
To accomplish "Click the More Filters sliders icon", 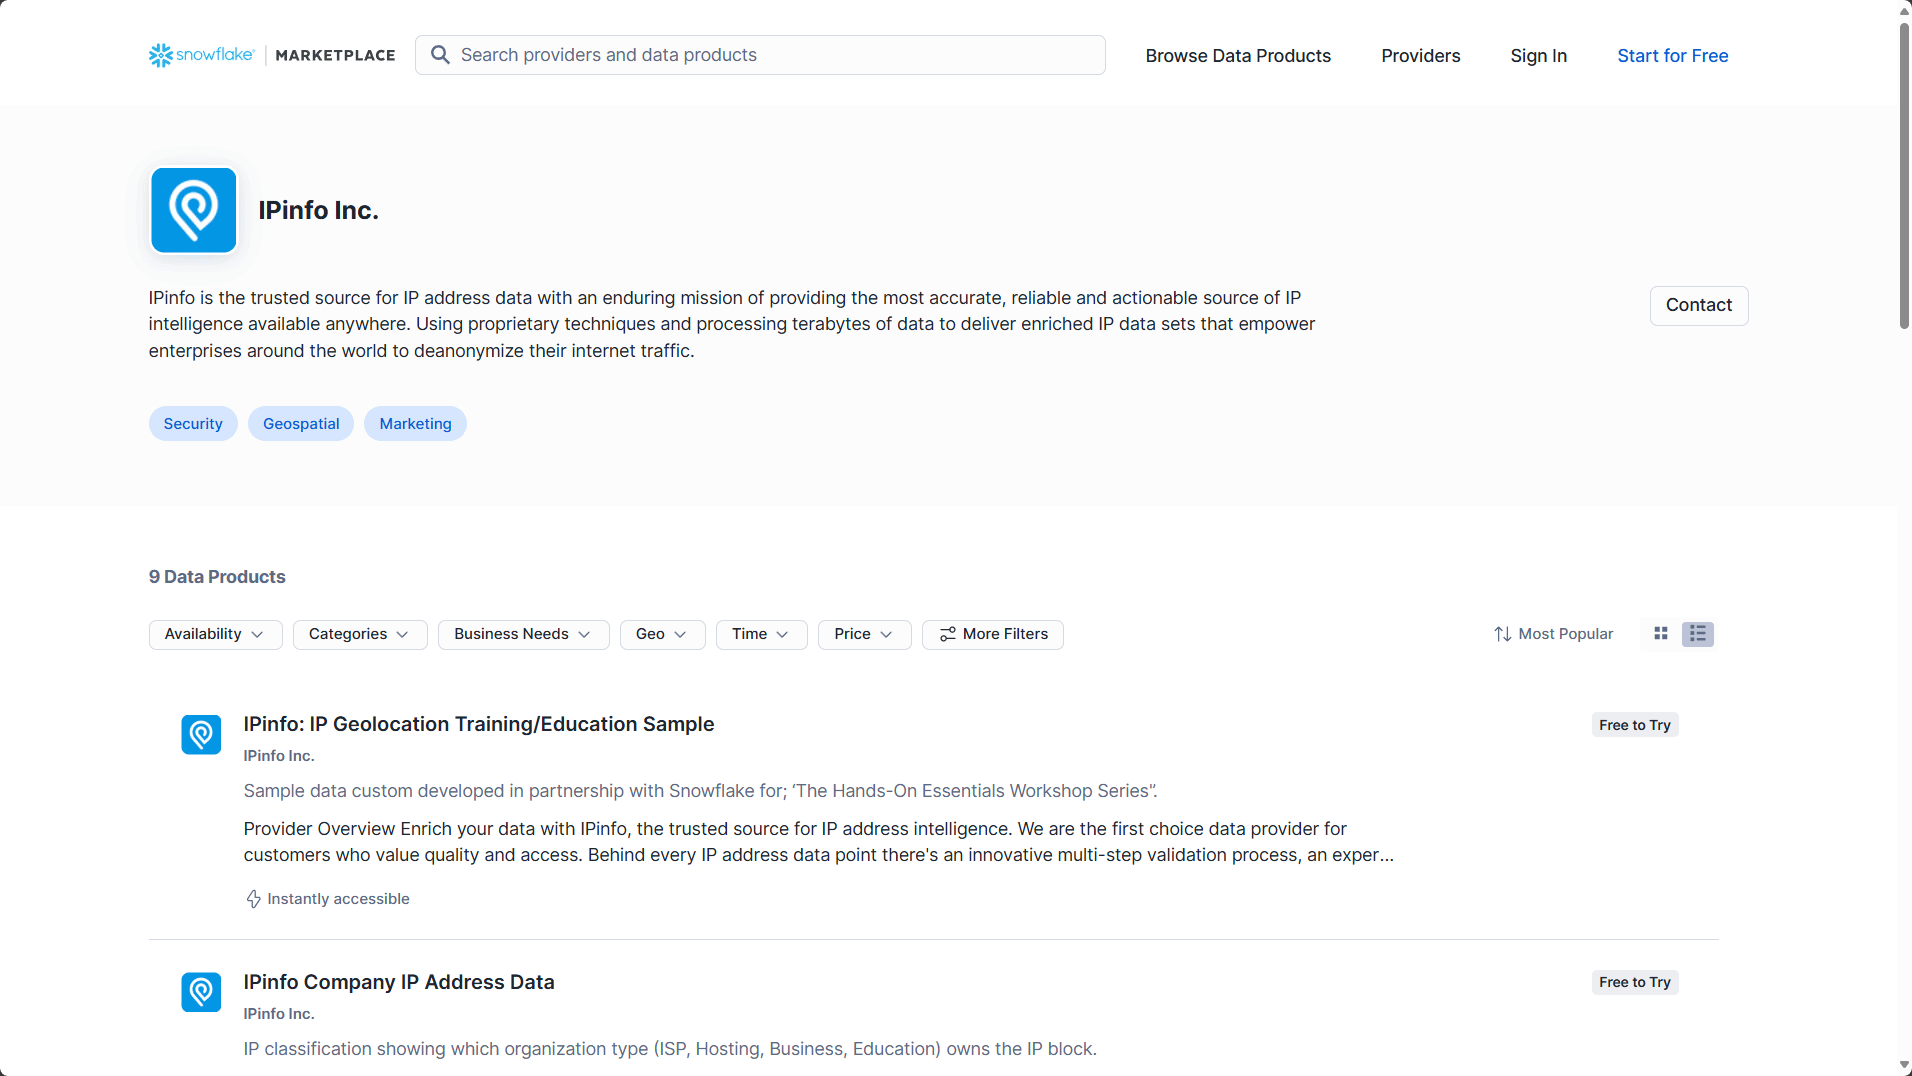I will [x=948, y=634].
